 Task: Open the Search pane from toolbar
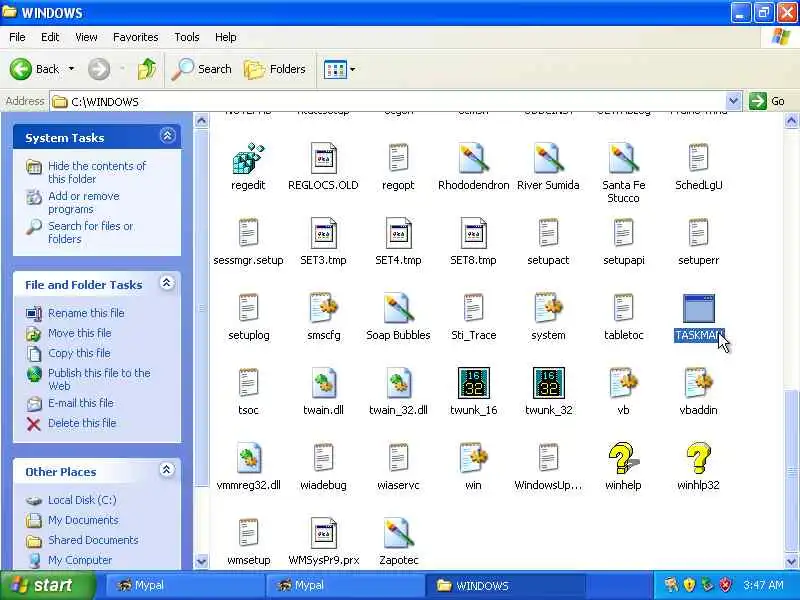coord(202,69)
